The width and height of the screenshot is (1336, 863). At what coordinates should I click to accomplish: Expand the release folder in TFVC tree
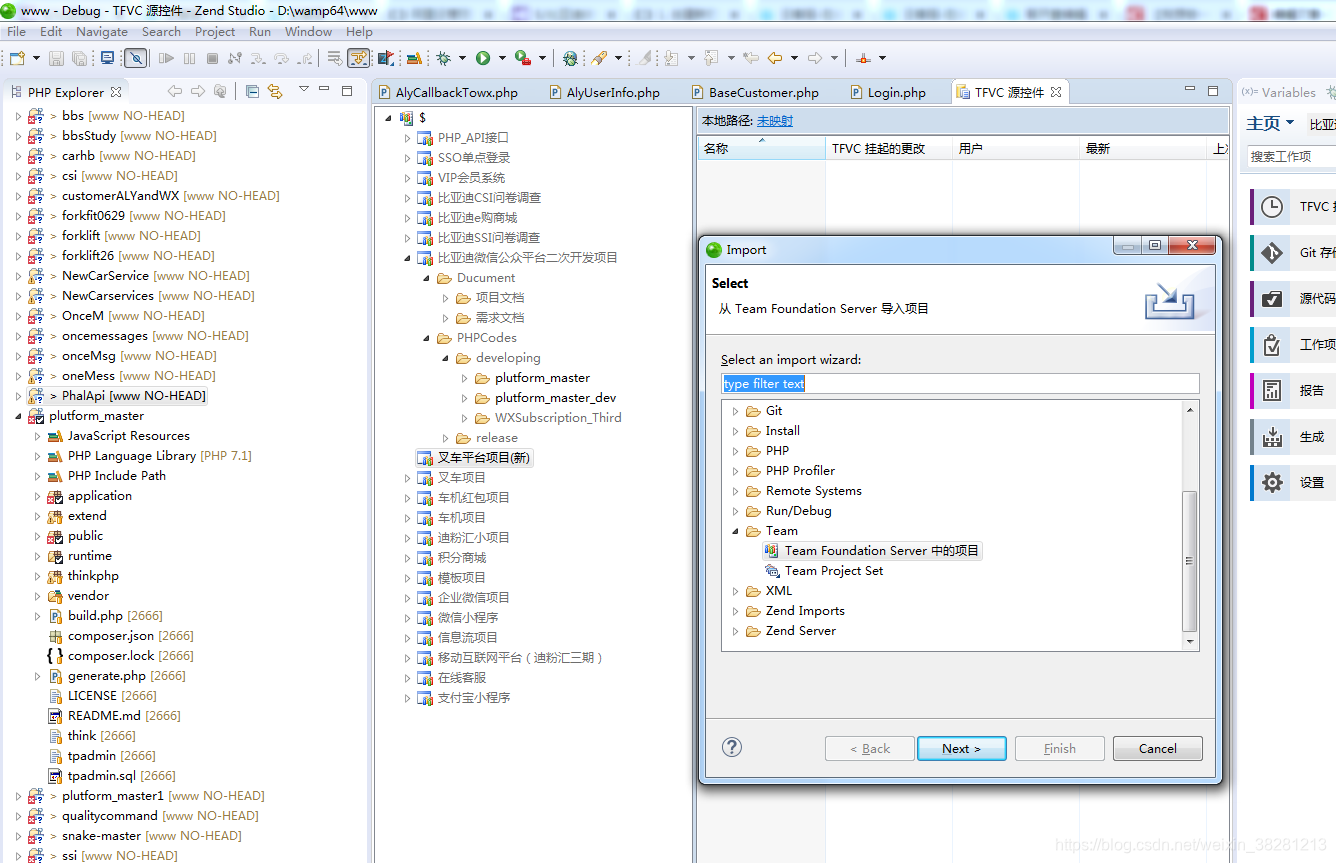point(446,438)
